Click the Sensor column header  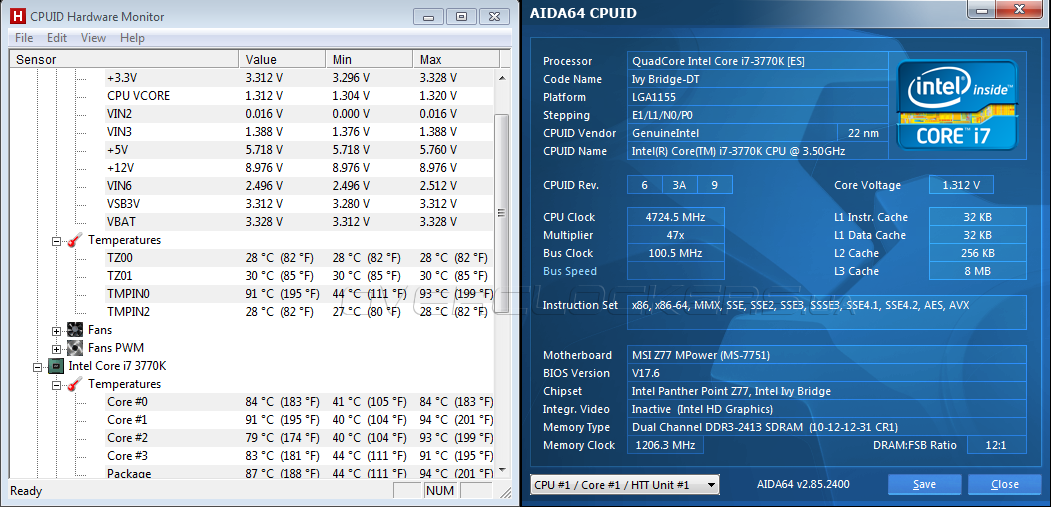click(125, 60)
